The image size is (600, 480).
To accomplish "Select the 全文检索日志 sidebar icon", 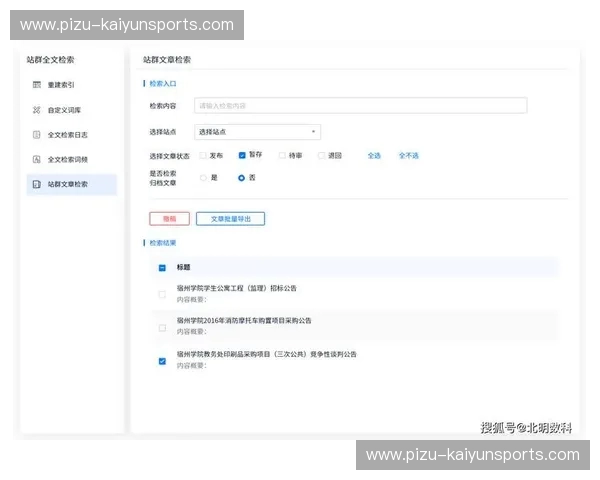I will coord(37,135).
